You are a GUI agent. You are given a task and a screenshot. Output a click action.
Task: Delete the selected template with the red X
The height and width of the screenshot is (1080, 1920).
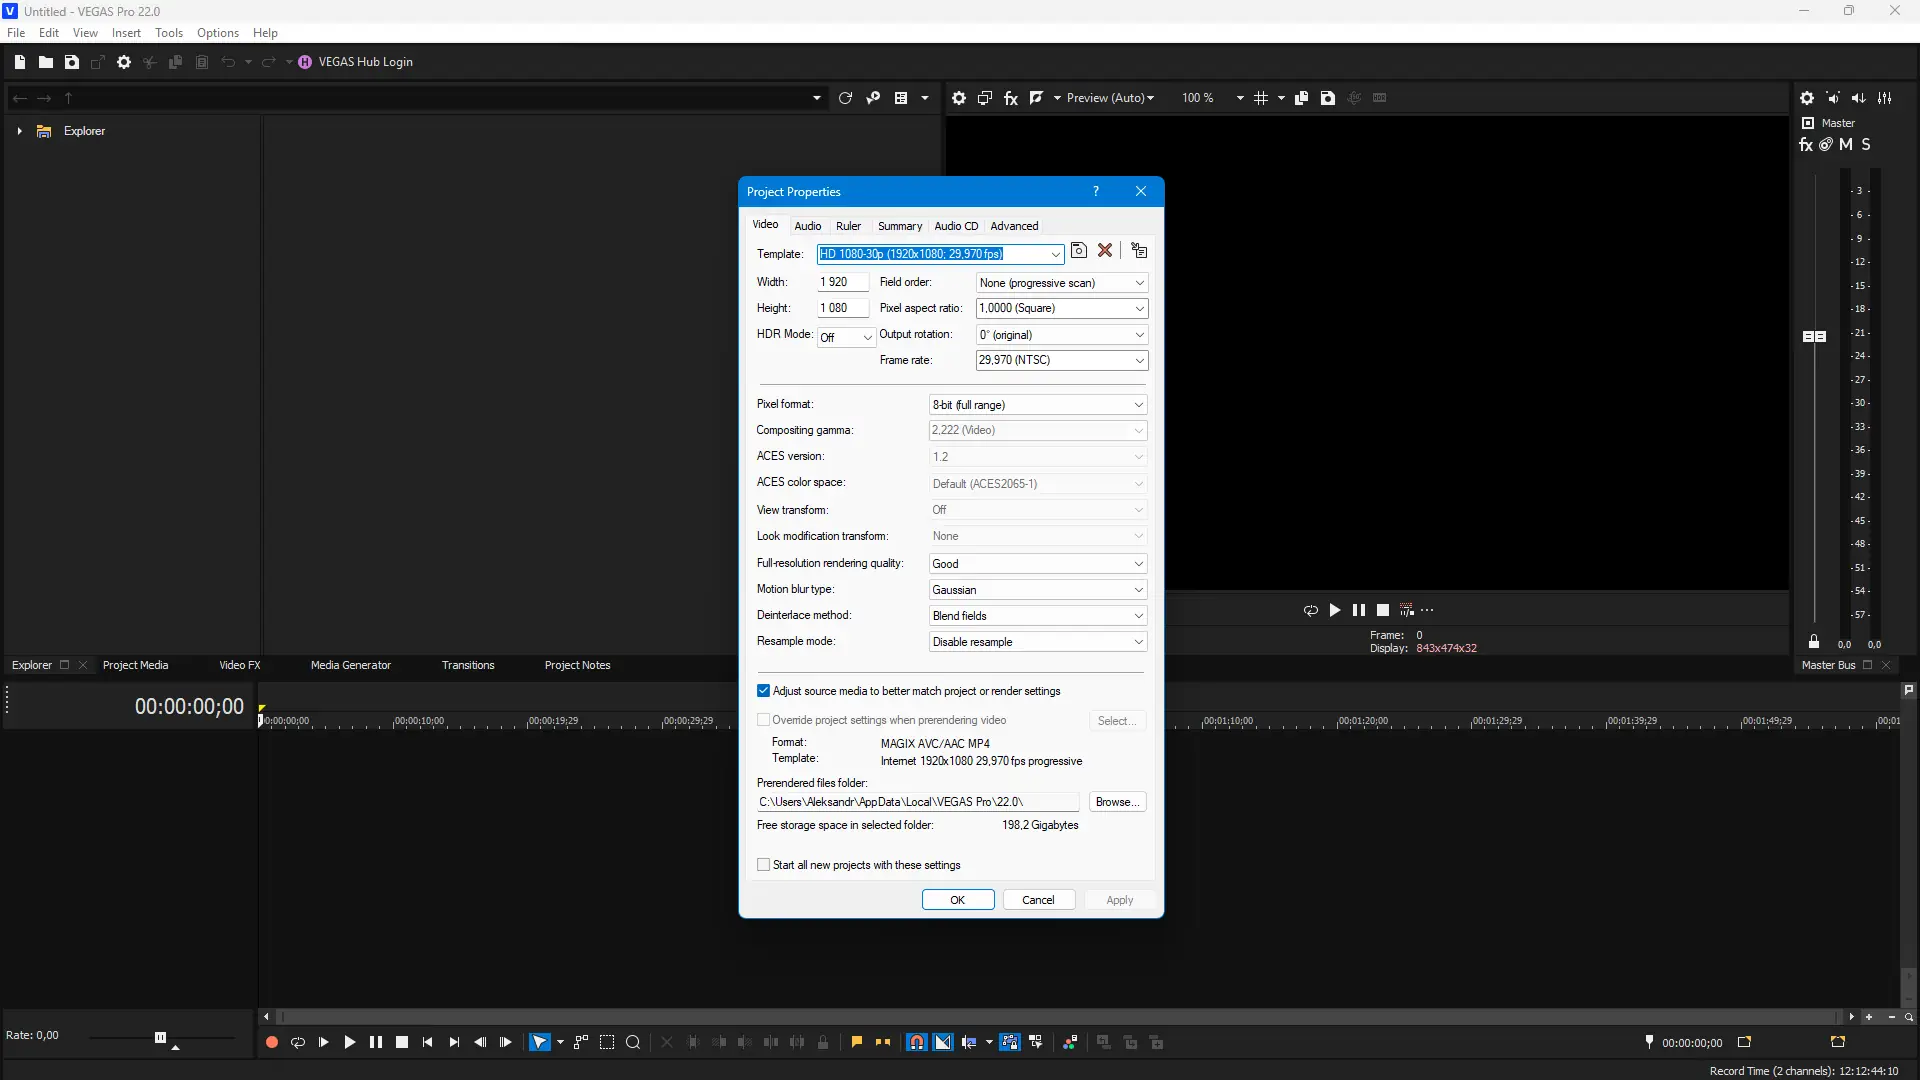1105,251
